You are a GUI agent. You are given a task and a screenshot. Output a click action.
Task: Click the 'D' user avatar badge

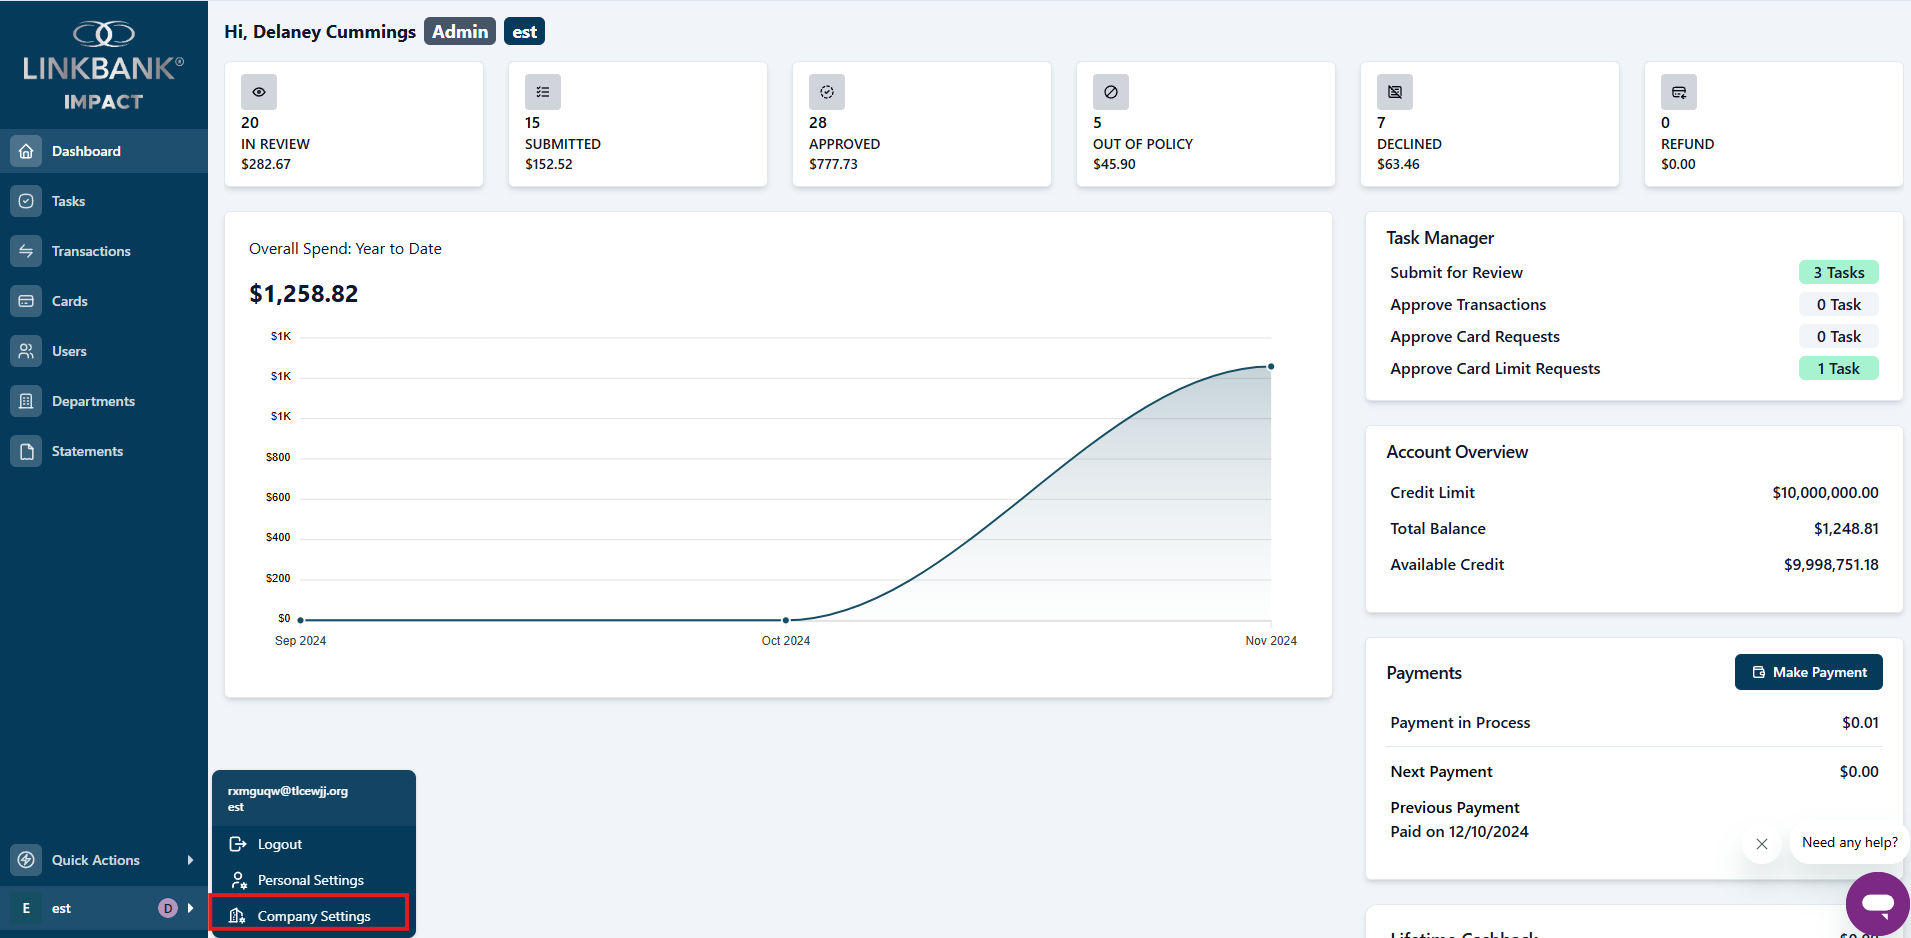(x=168, y=908)
